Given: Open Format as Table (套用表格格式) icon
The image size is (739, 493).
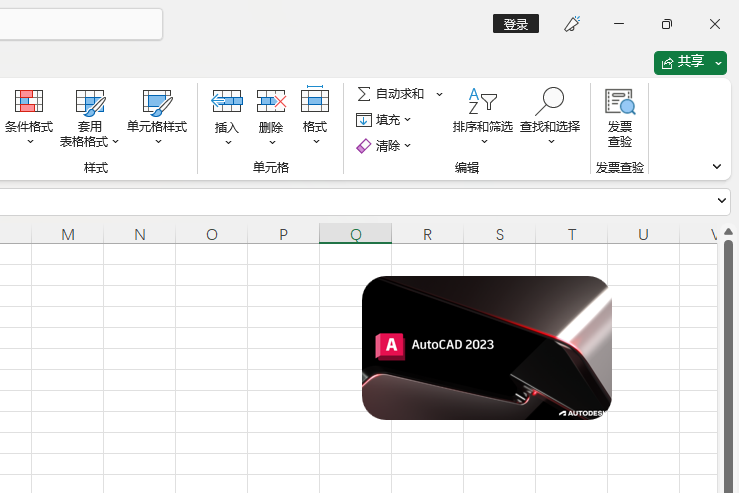Looking at the screenshot, I should click(x=90, y=103).
